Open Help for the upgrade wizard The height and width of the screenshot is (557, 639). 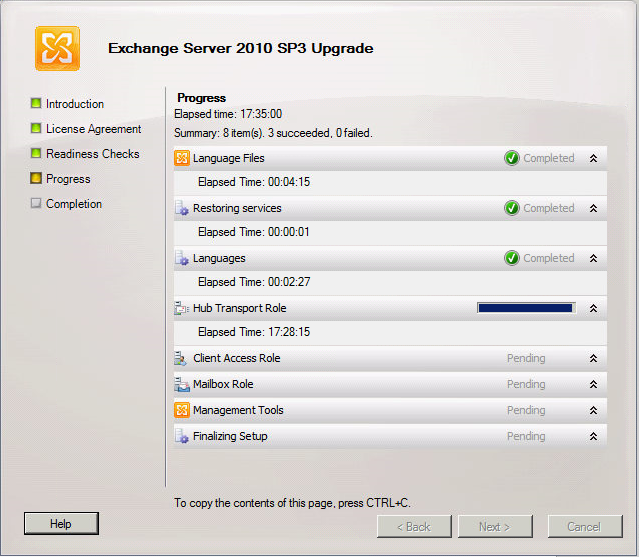61,524
